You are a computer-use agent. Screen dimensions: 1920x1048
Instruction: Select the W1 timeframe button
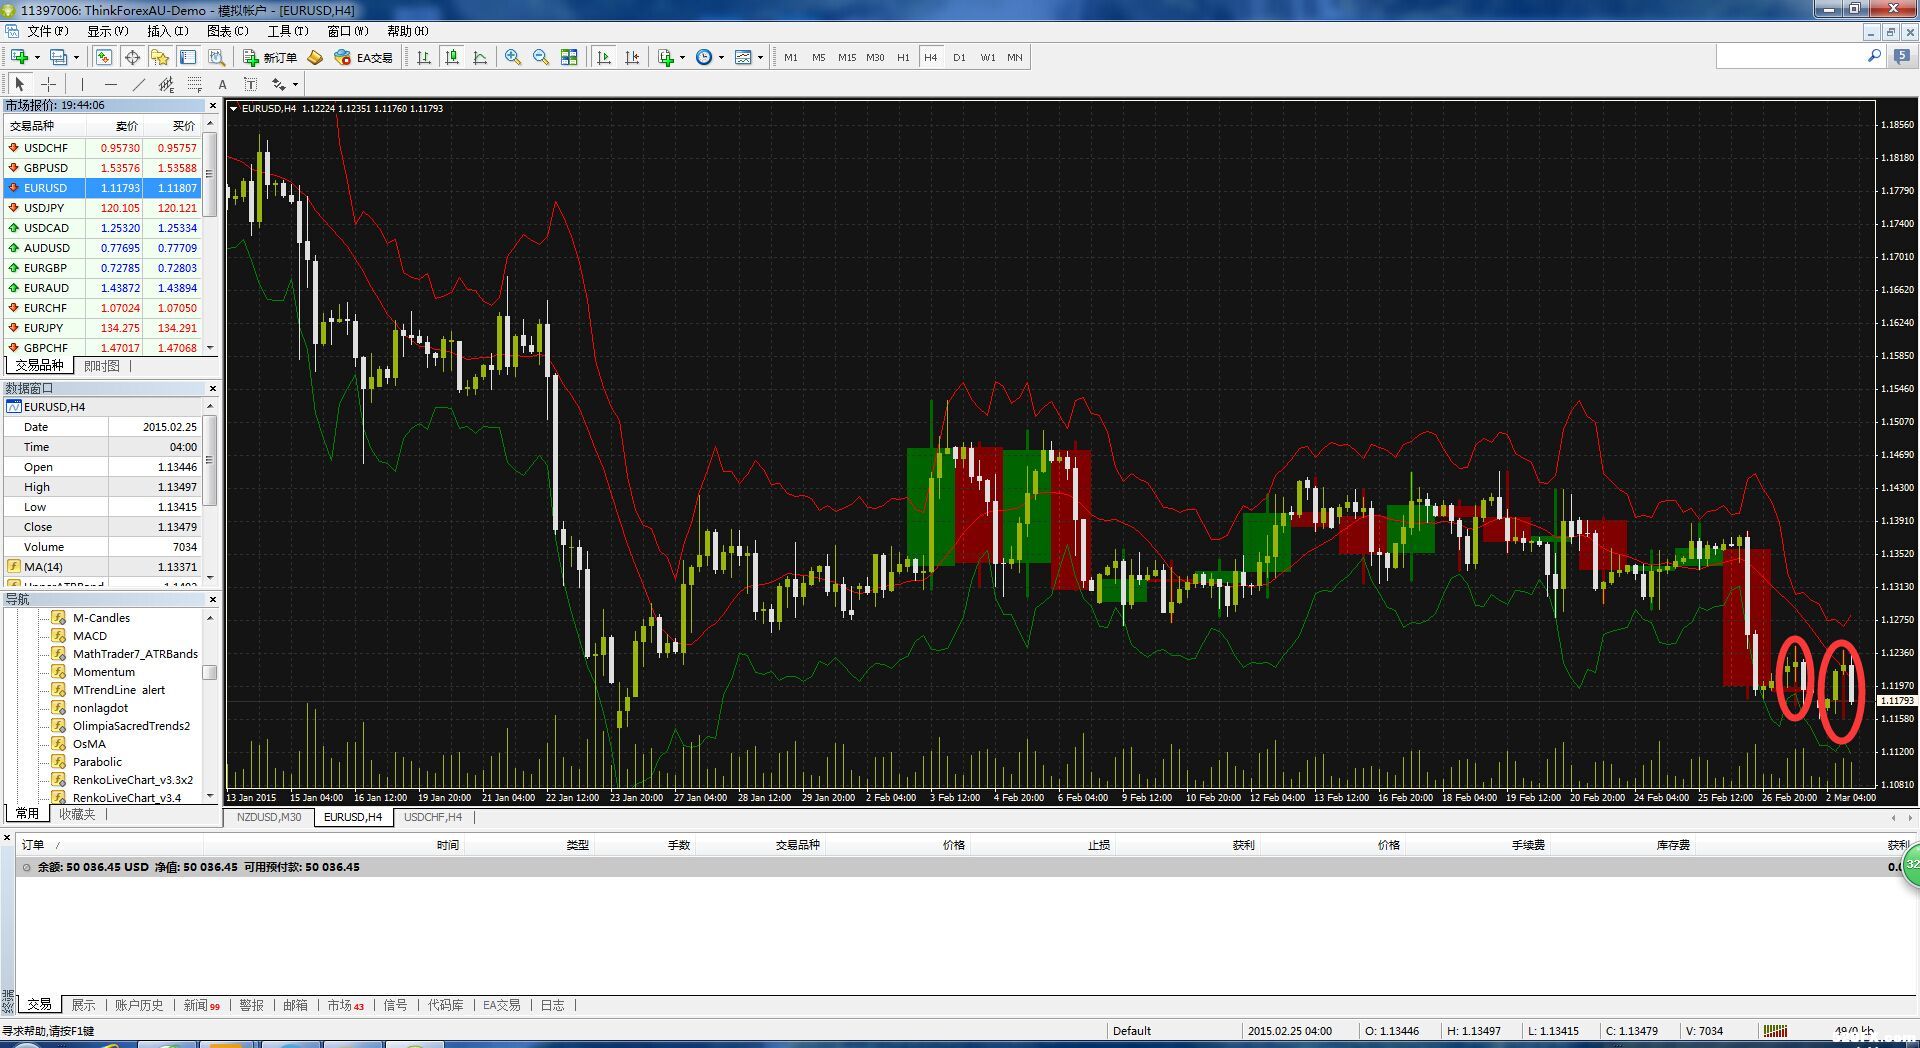pyautogui.click(x=987, y=57)
